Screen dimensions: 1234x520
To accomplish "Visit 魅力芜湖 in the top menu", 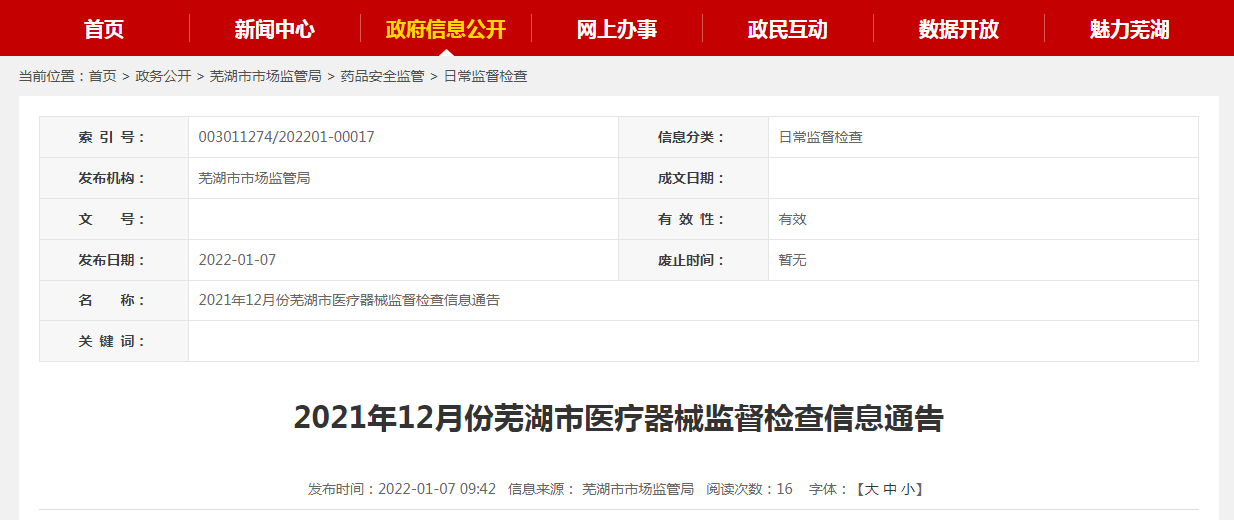I will coord(1130,29).
